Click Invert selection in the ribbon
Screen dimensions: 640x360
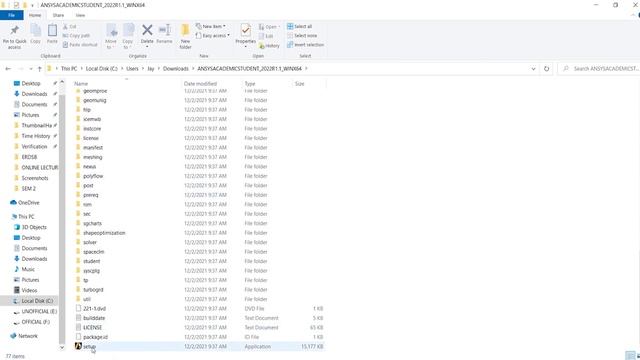[305, 45]
